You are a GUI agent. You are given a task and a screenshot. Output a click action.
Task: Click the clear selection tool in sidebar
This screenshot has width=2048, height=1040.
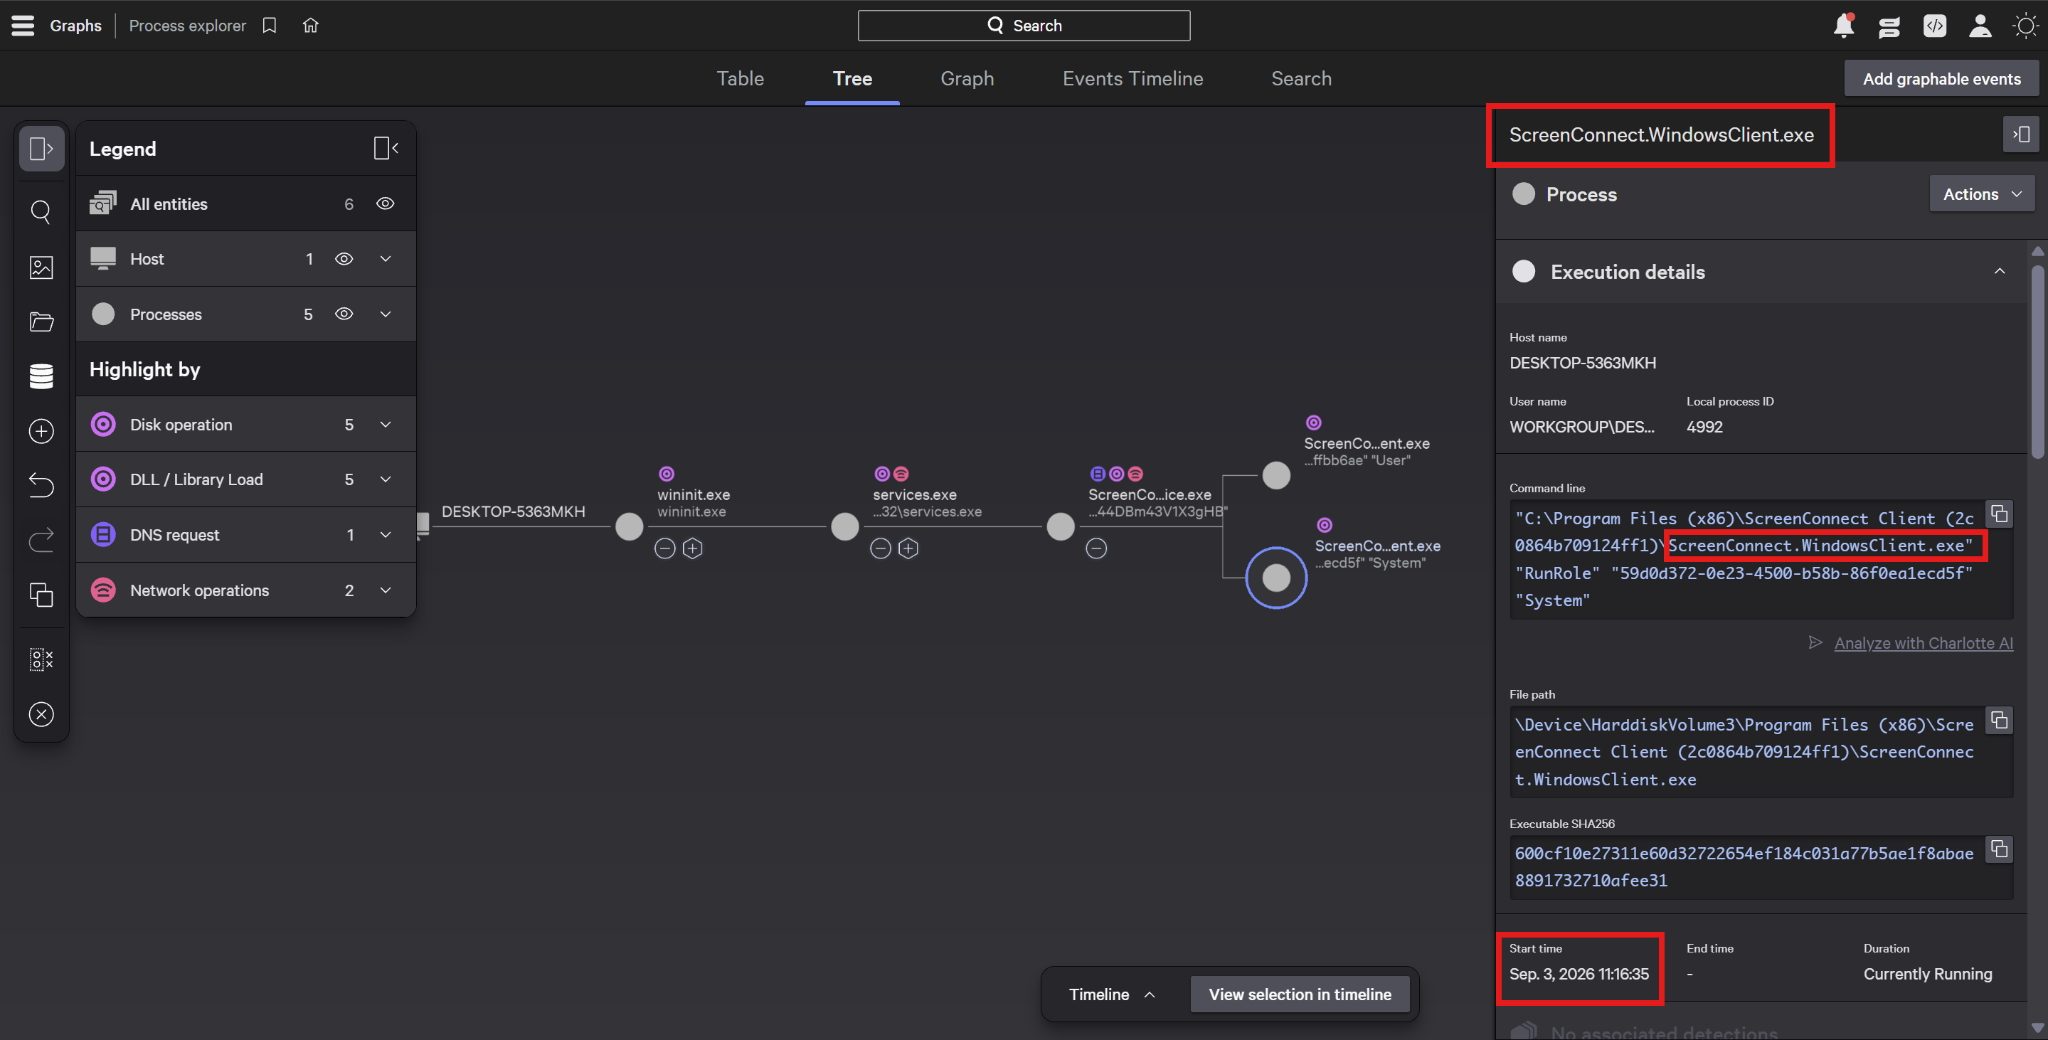click(41, 659)
